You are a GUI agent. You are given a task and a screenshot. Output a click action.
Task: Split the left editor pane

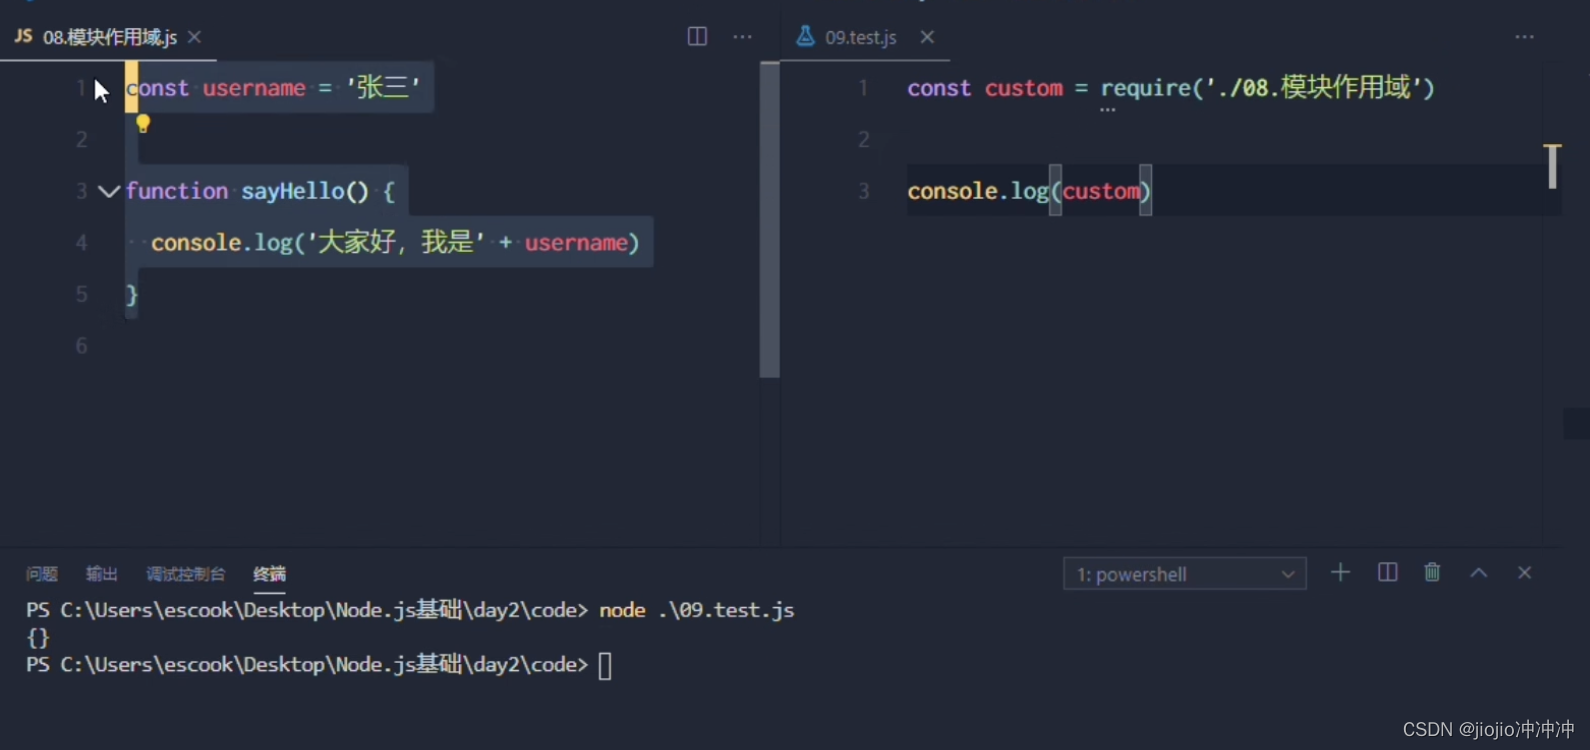(697, 37)
